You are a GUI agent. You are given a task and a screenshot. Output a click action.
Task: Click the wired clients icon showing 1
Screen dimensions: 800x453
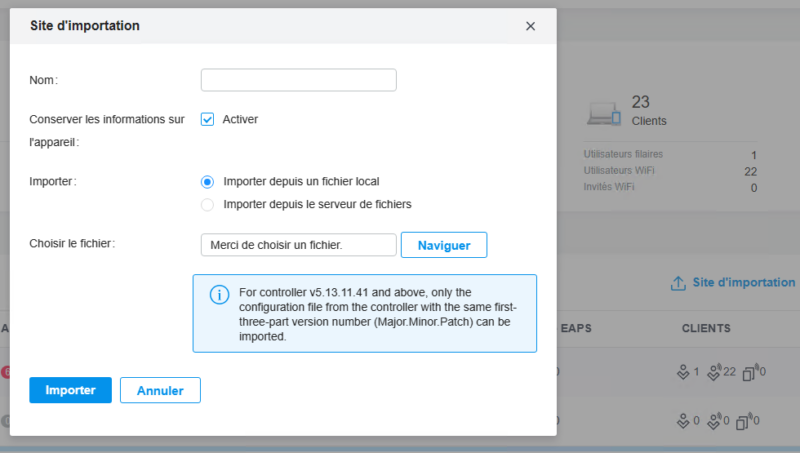[x=683, y=372]
